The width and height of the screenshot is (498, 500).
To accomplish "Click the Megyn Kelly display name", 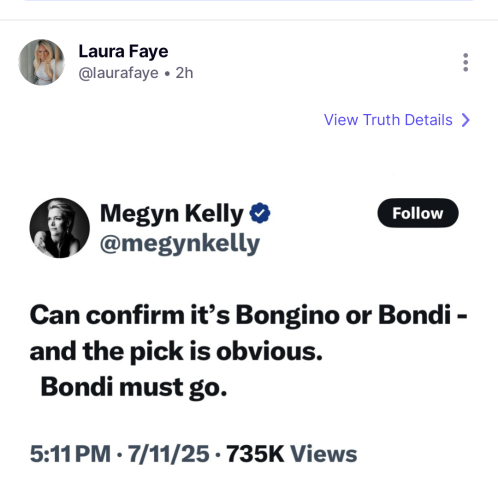I will pyautogui.click(x=172, y=213).
